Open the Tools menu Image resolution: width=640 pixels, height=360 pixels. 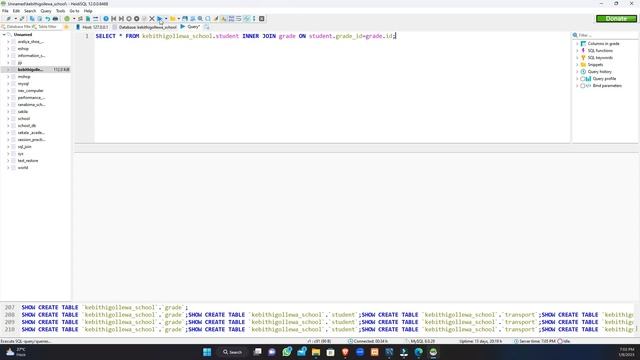coord(60,11)
